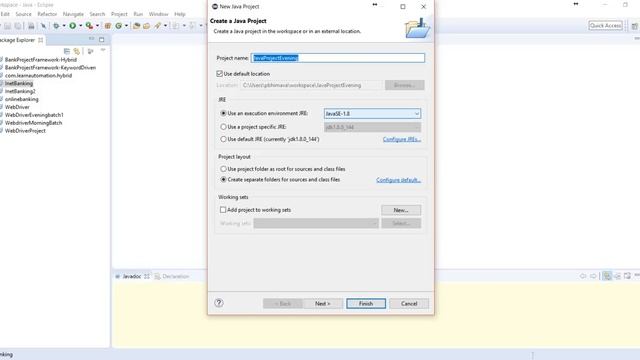640x360 pixels.
Task: Click Javadoc view's forward arrow icon
Action: point(593,276)
